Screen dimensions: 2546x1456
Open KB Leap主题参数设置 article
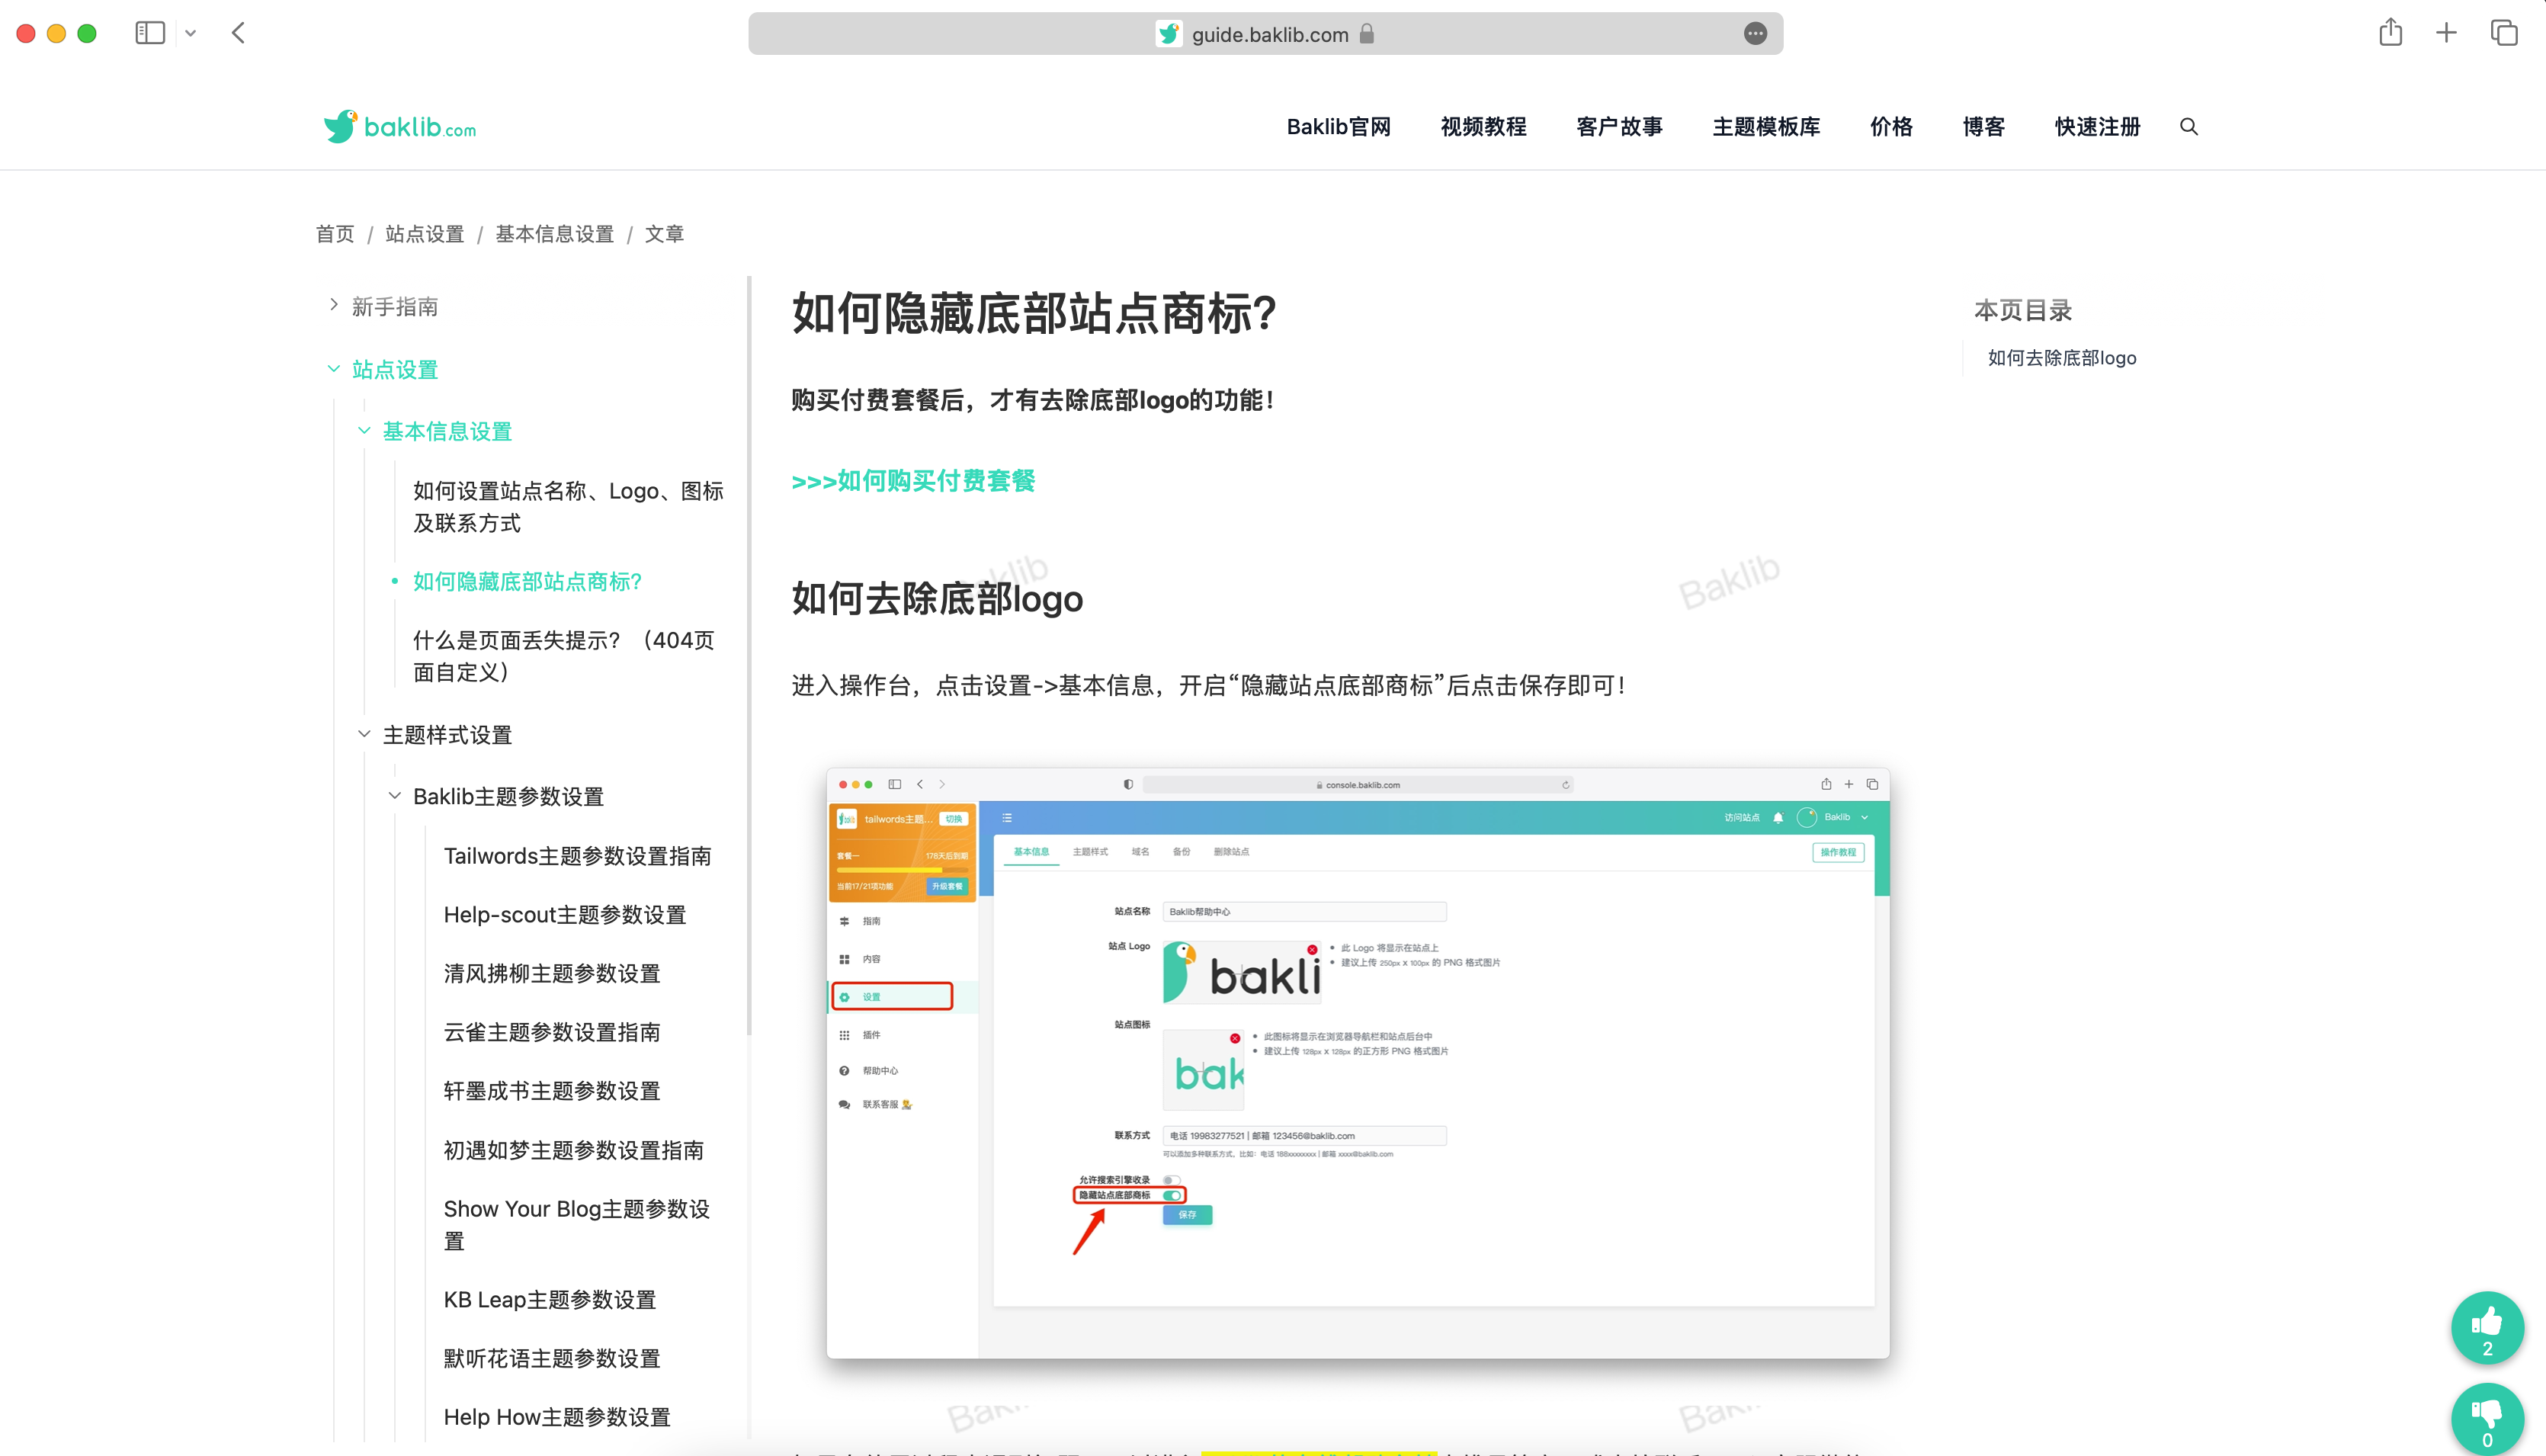coord(550,1299)
